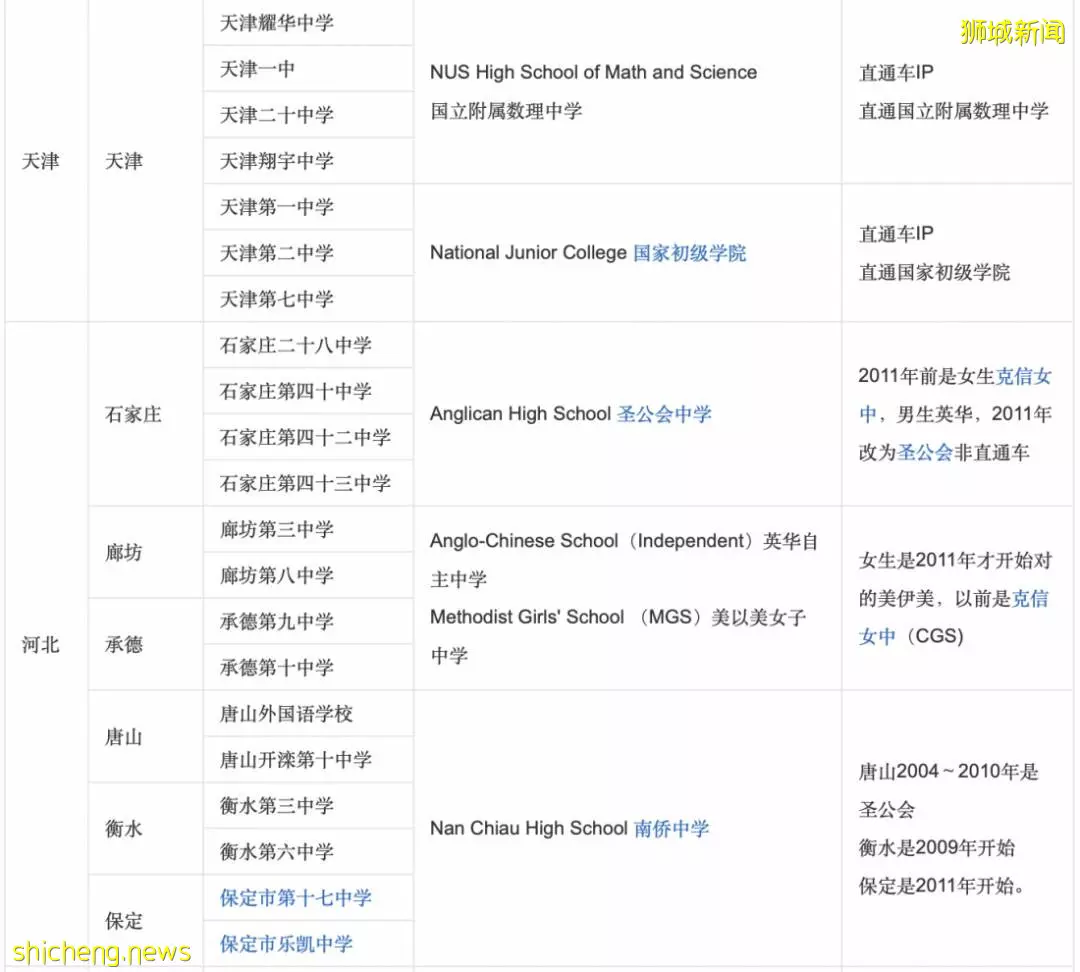Screen dimensions: 1080x972
Task: Select the 石家庄第四十三中学 cell
Action: coord(309,484)
